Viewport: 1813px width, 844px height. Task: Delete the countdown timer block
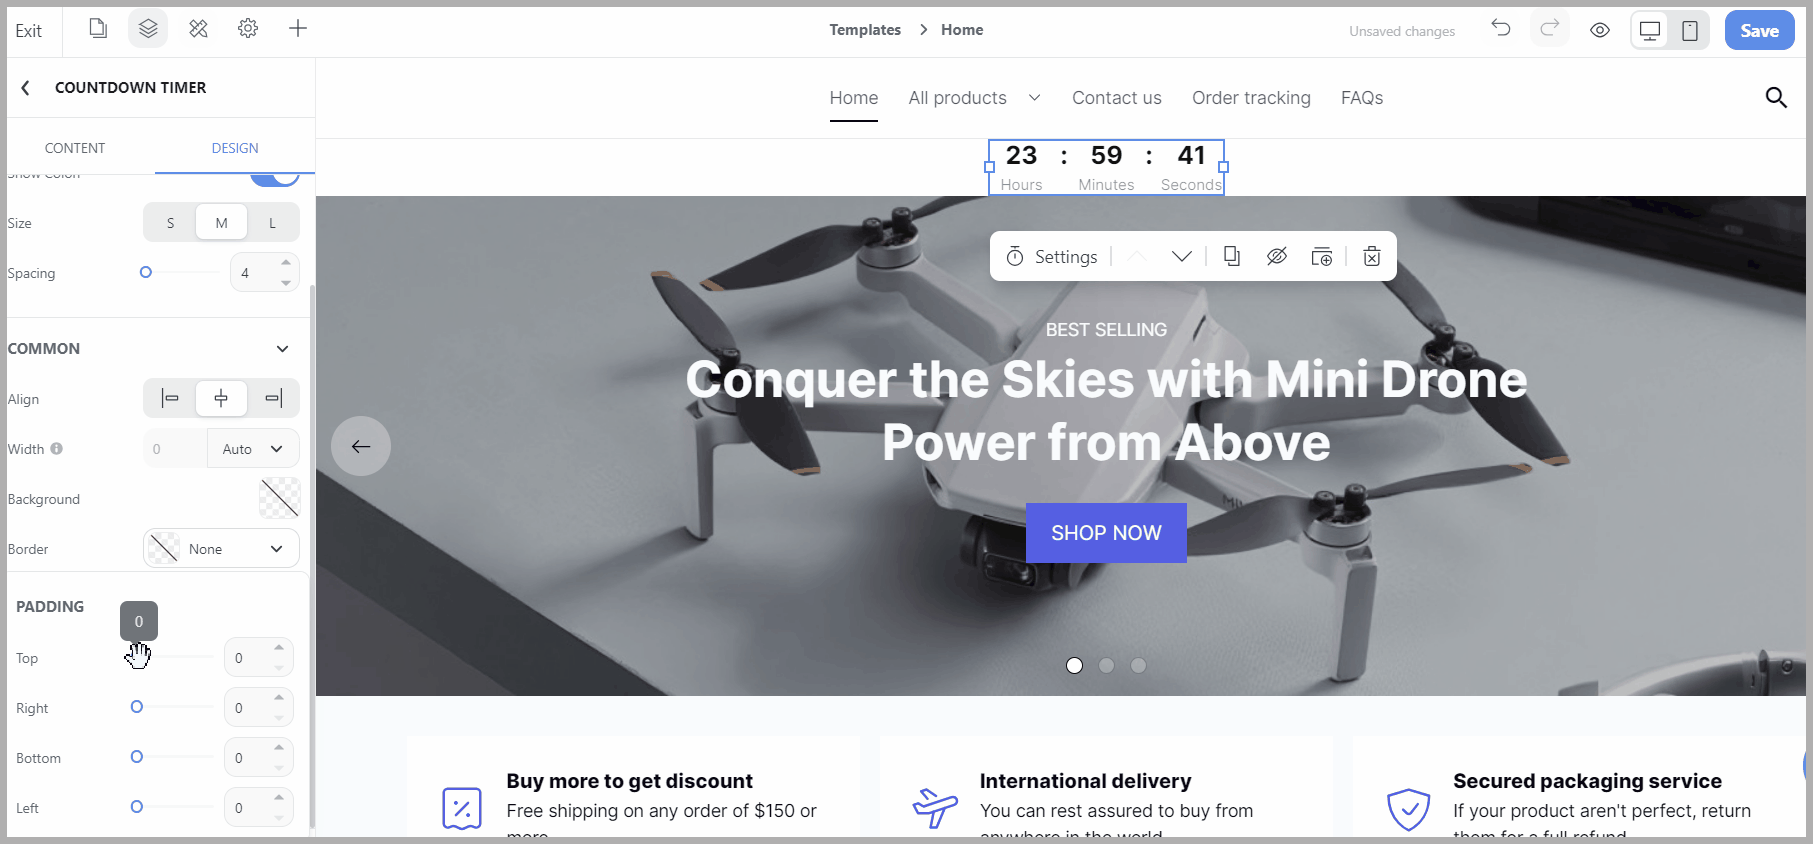click(x=1372, y=256)
